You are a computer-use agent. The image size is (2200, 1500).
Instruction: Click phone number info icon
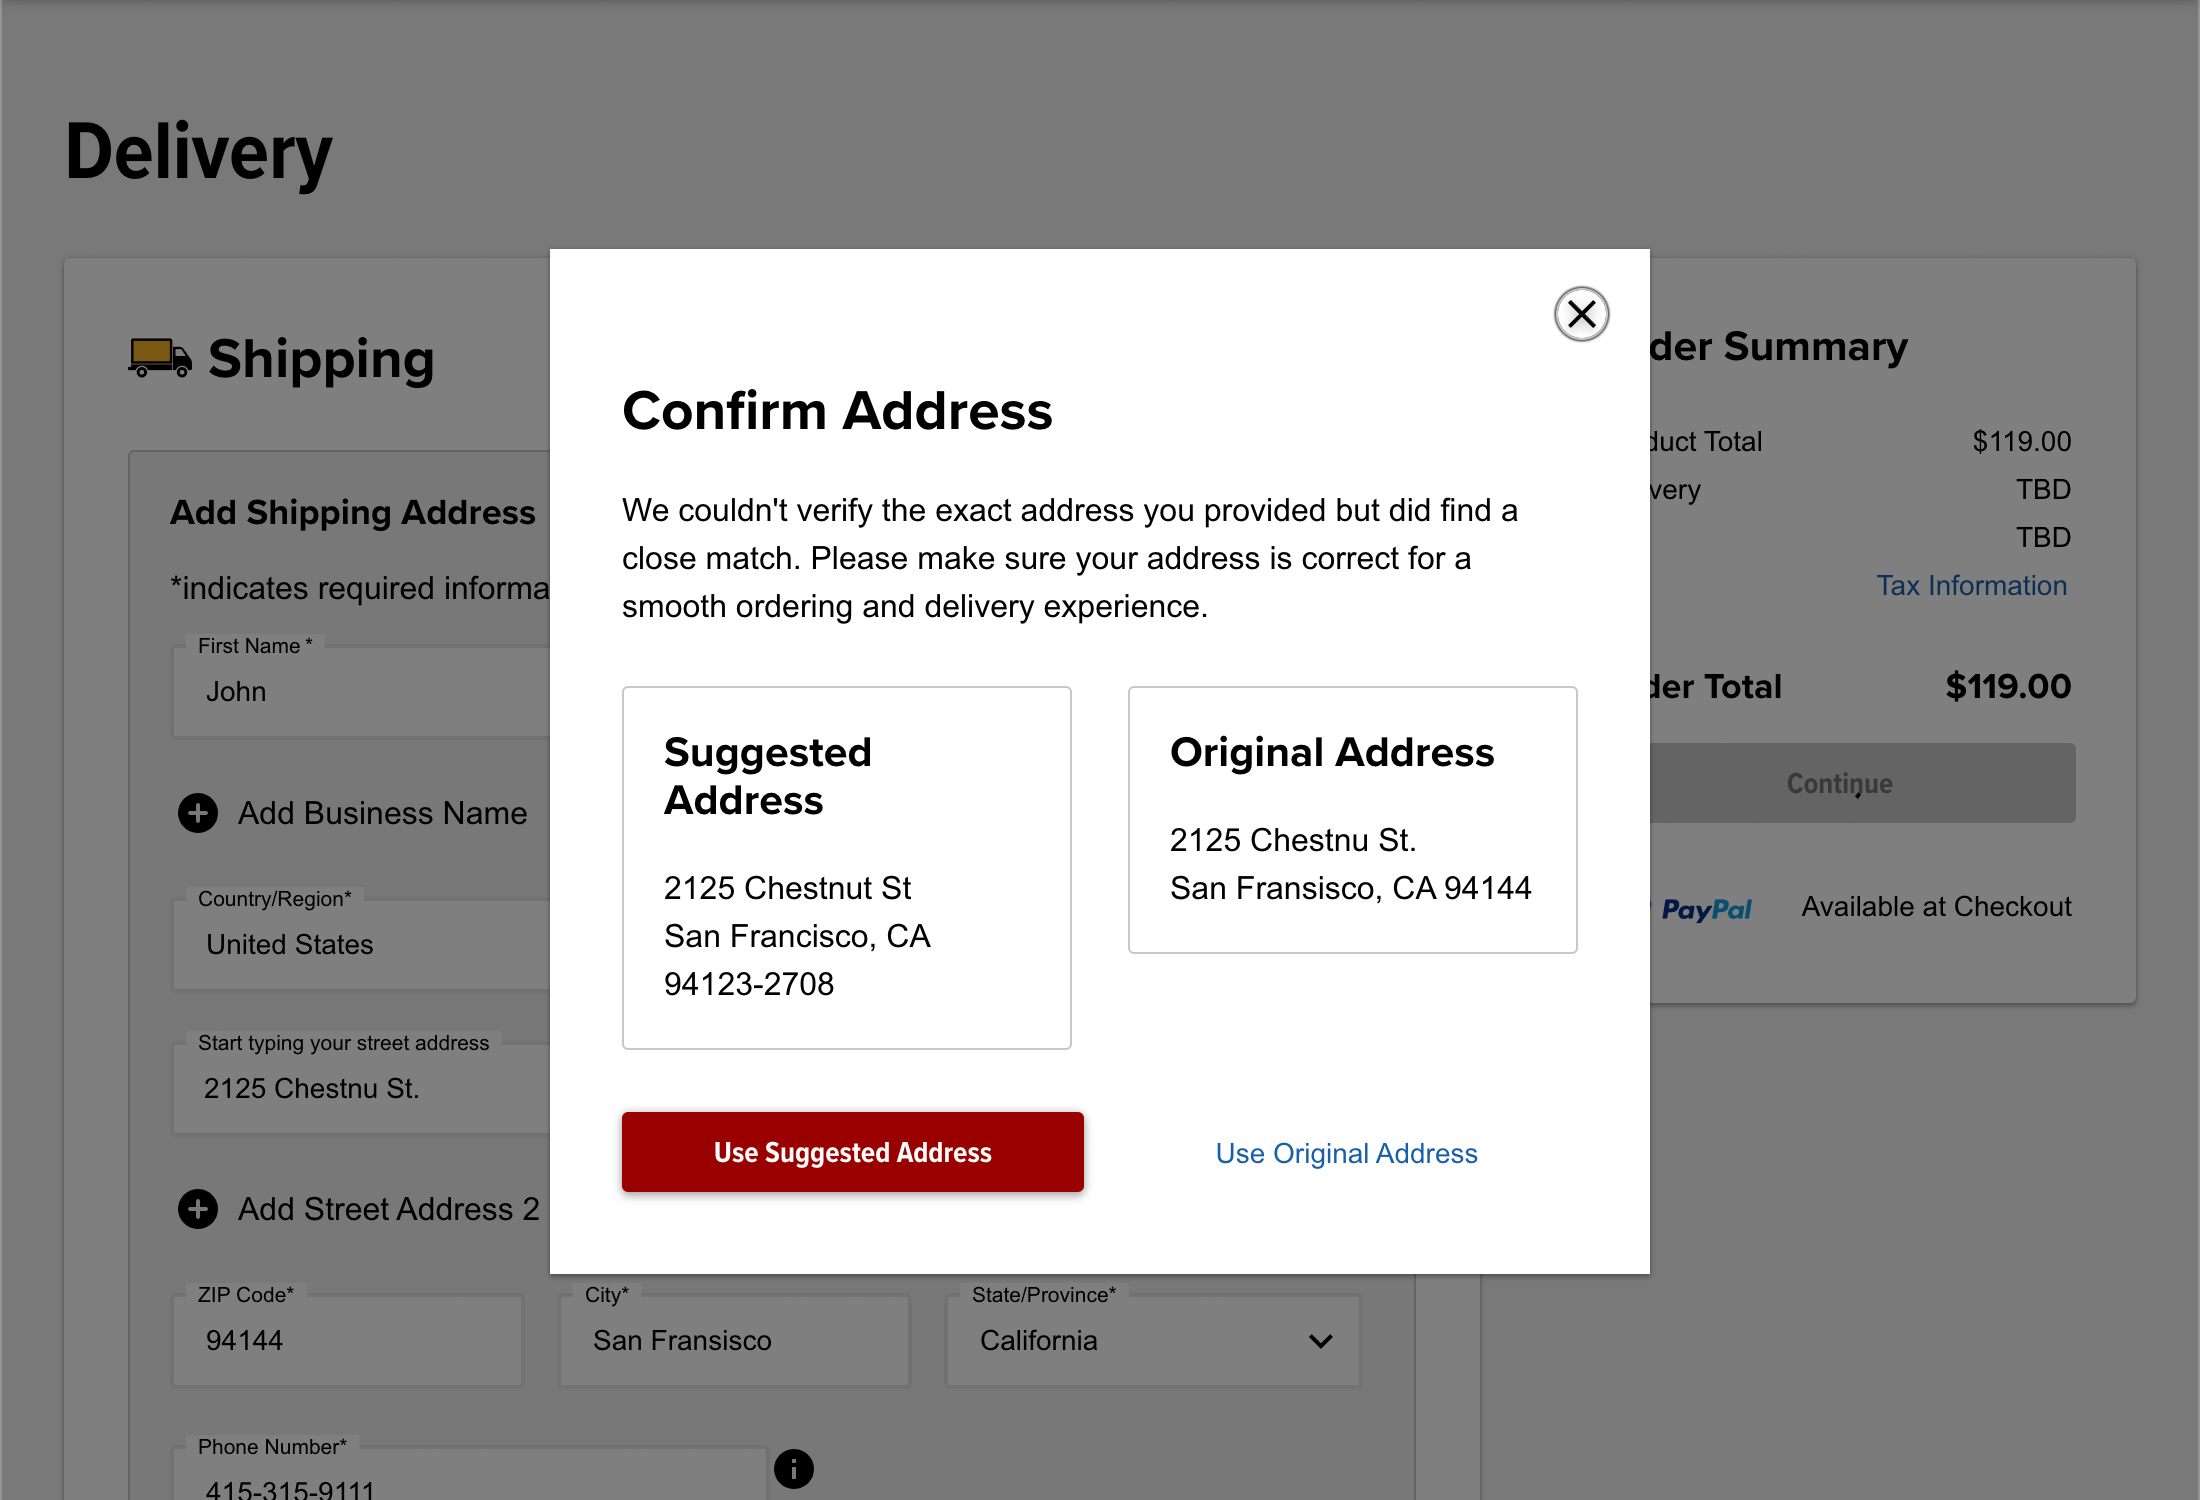pos(794,1468)
